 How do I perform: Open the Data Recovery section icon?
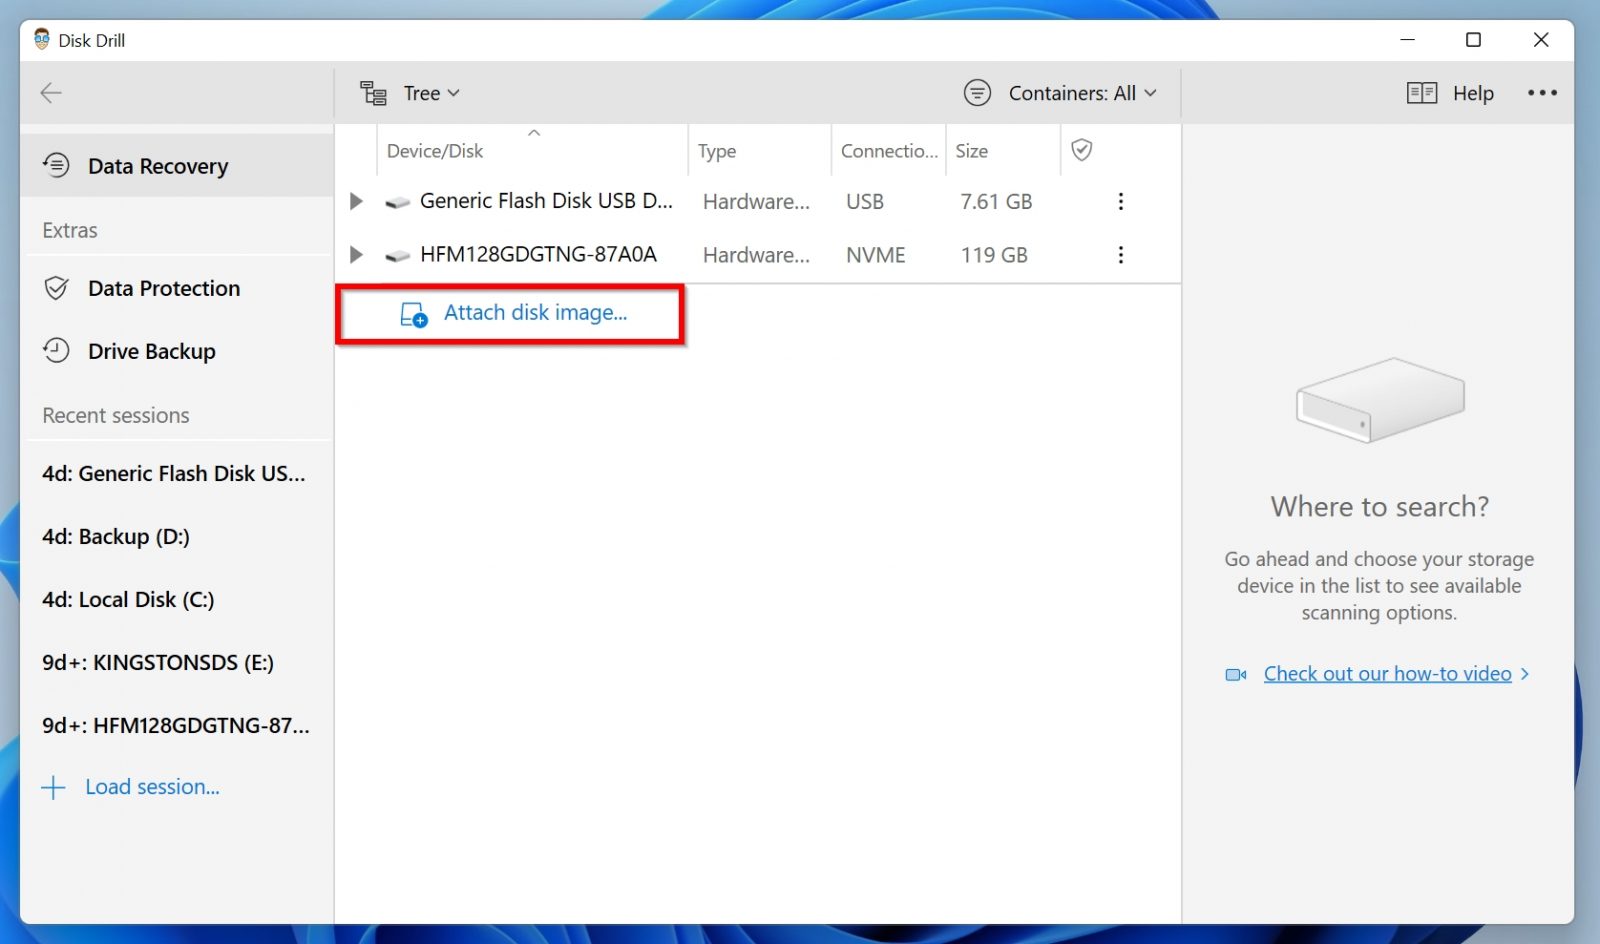56,165
